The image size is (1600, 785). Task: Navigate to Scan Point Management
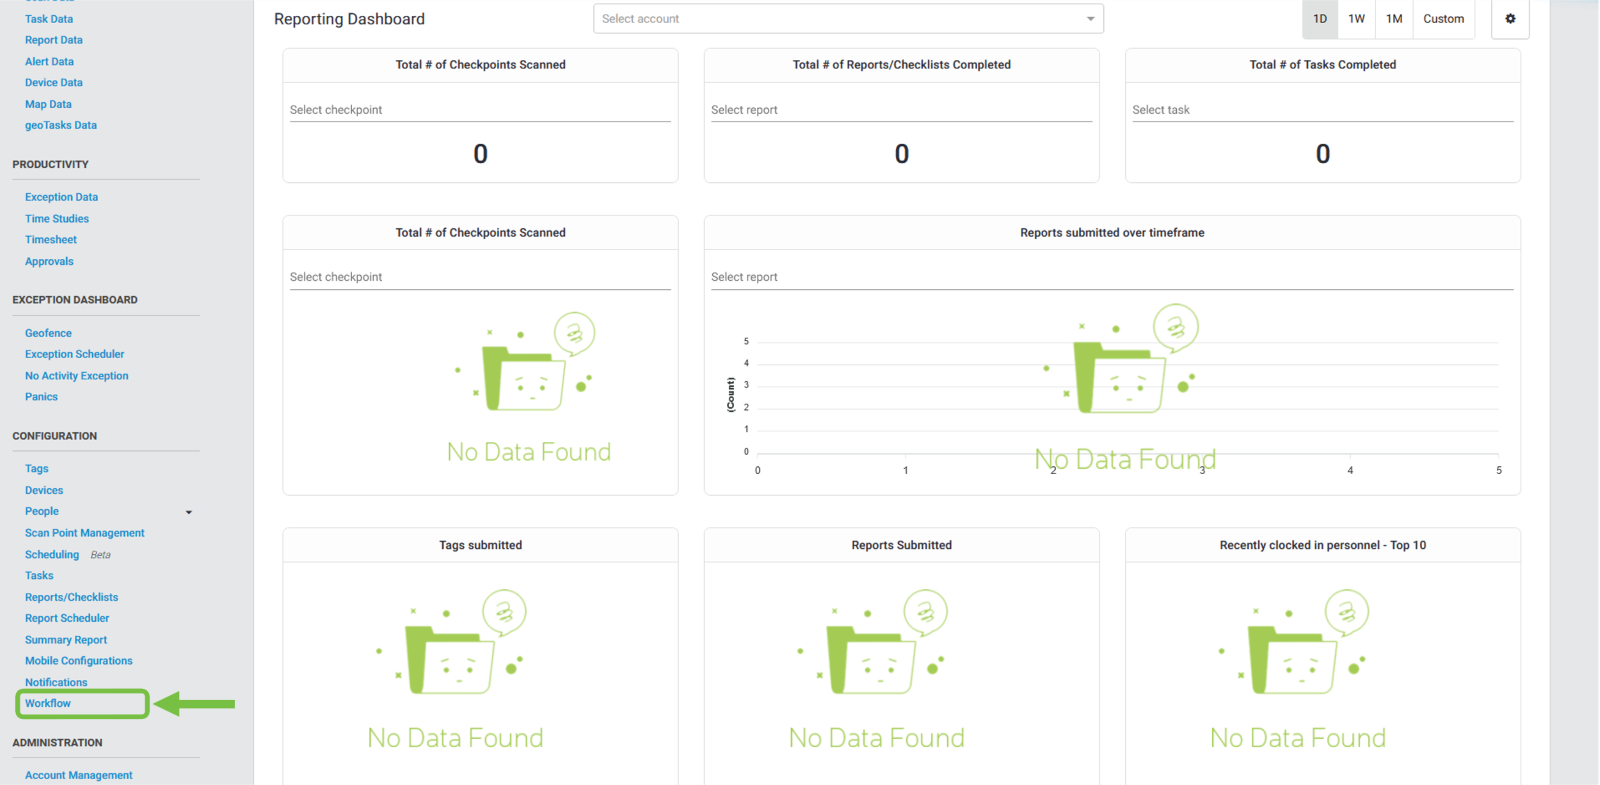[x=84, y=533]
